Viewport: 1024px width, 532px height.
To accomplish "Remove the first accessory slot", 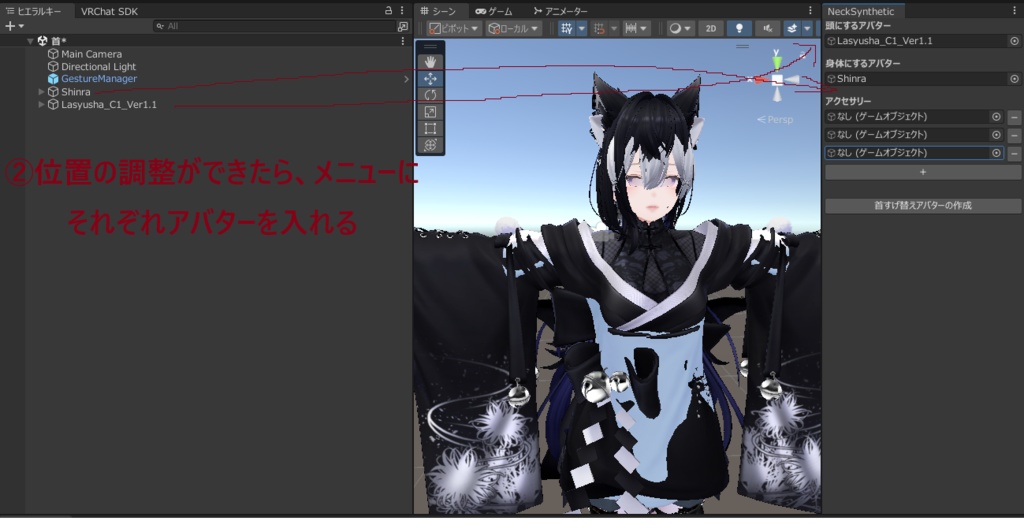I will (x=1014, y=117).
